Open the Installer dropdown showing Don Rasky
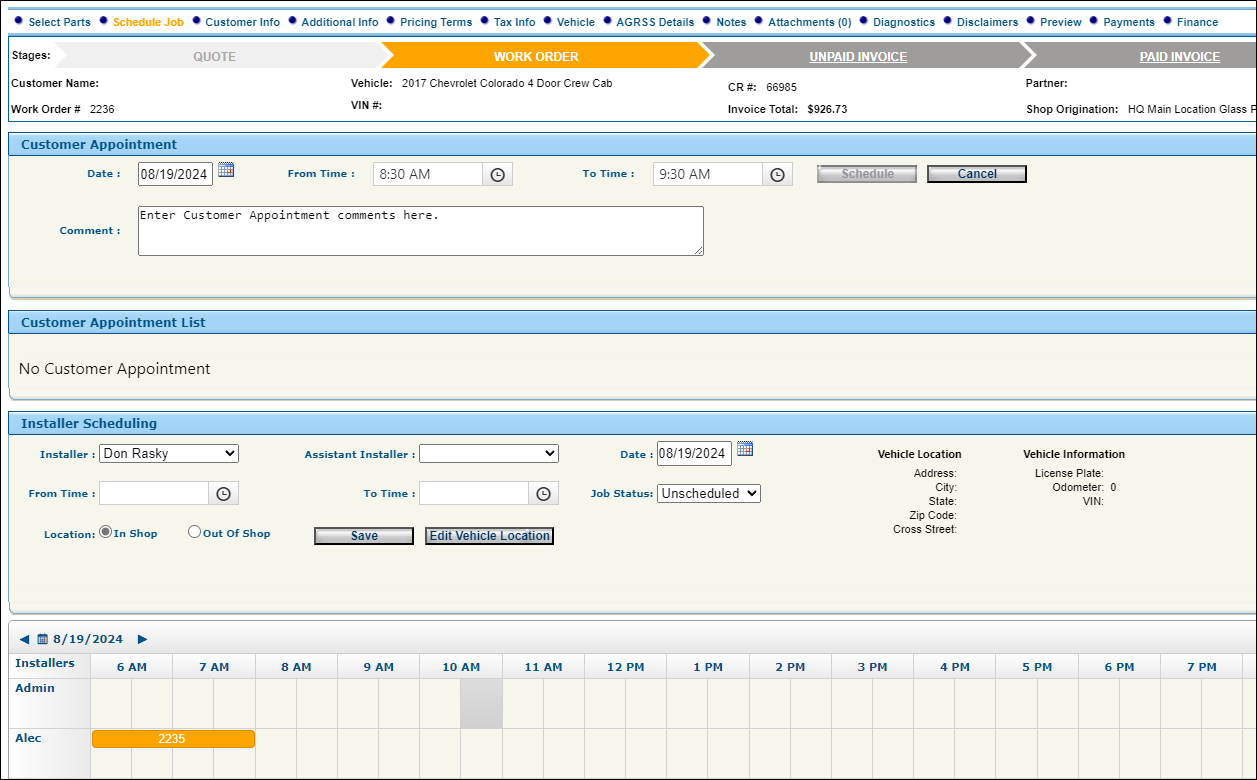The image size is (1257, 780). [x=169, y=453]
